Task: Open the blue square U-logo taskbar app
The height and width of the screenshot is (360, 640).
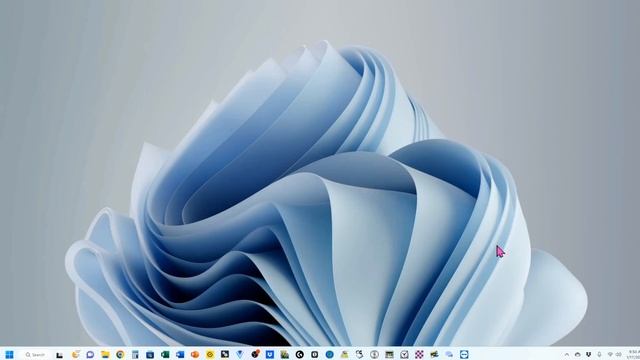Action: (270, 354)
